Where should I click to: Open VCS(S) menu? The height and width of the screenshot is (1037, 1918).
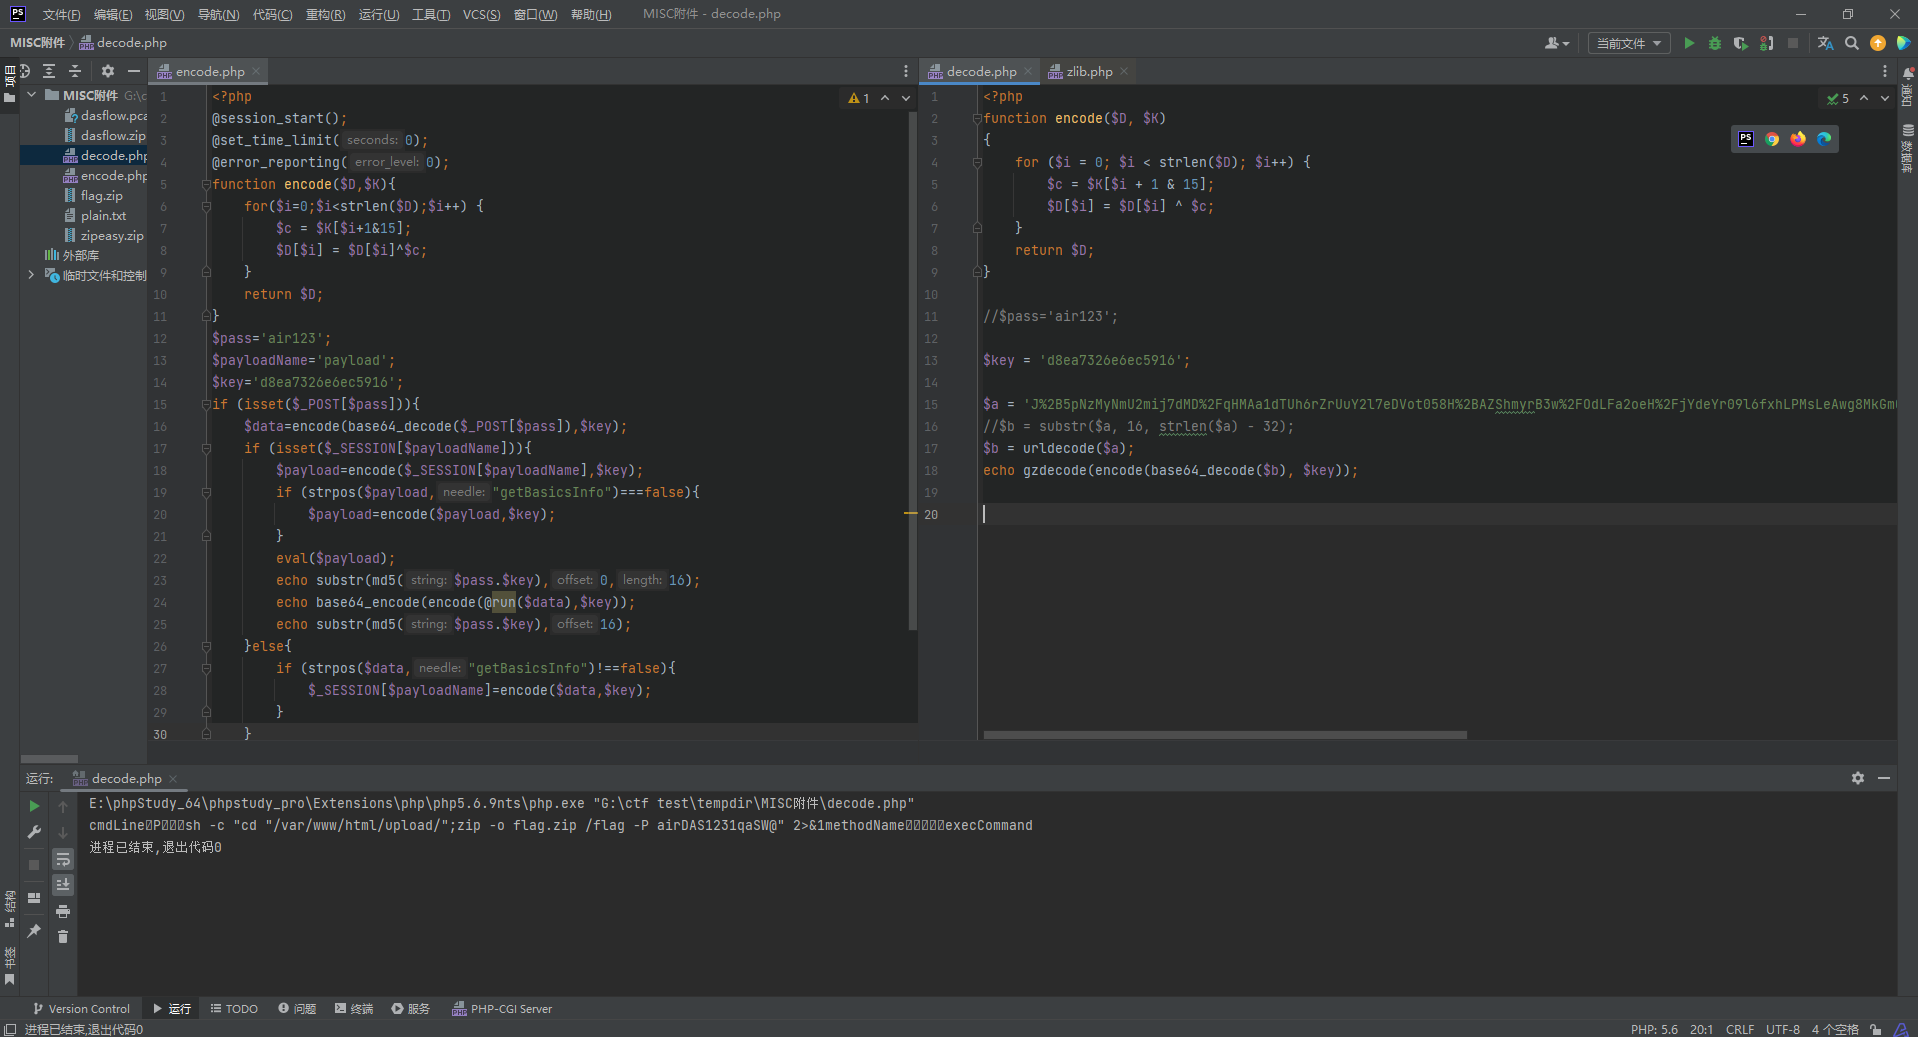pyautogui.click(x=481, y=14)
